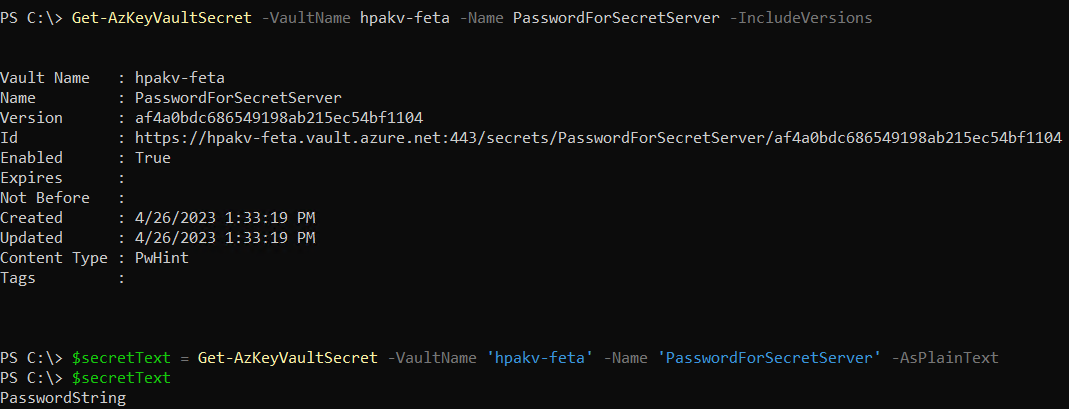Click the Enabled value True

pyautogui.click(x=153, y=158)
